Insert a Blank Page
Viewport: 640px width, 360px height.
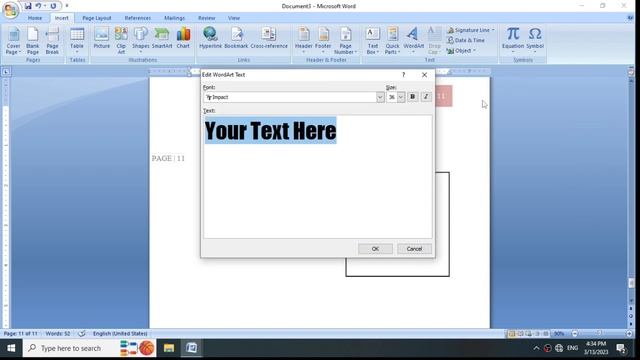[33, 41]
